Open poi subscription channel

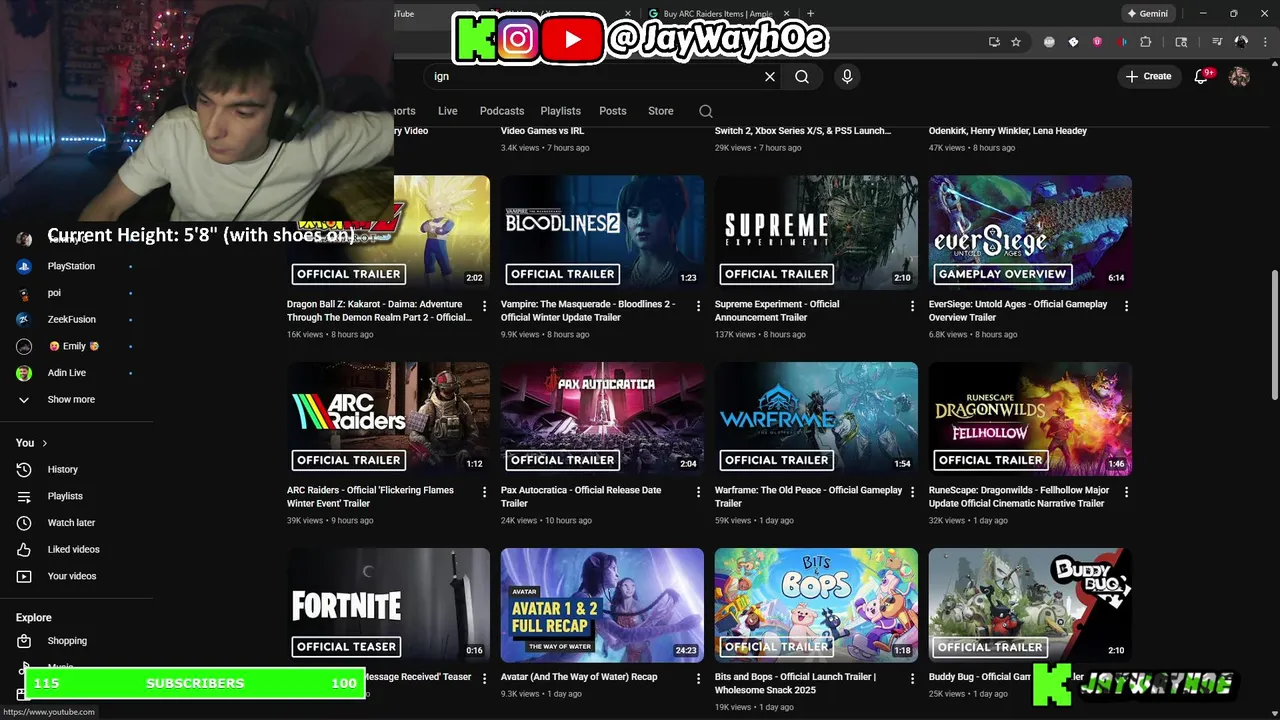pos(54,293)
